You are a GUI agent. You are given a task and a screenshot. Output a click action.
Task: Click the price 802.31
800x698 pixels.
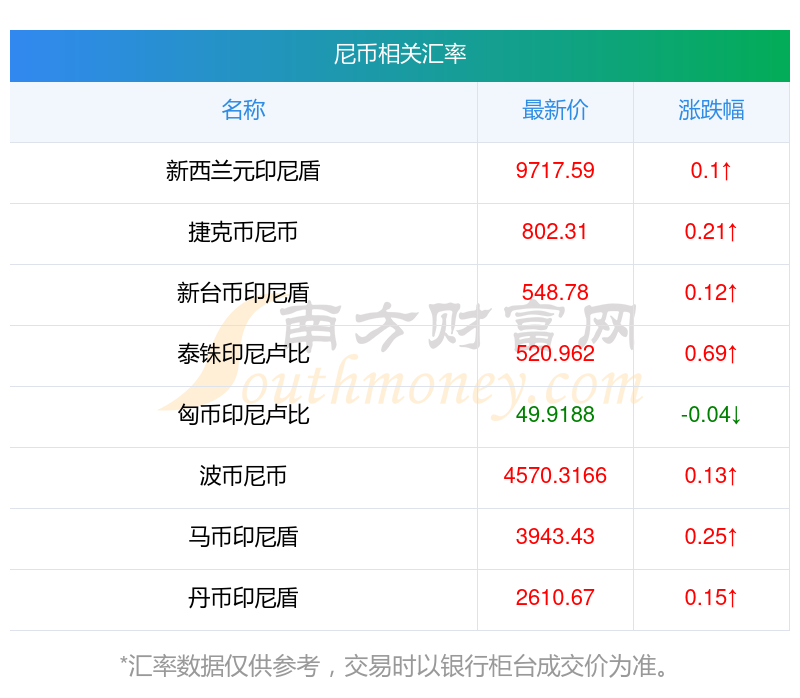coord(555,232)
